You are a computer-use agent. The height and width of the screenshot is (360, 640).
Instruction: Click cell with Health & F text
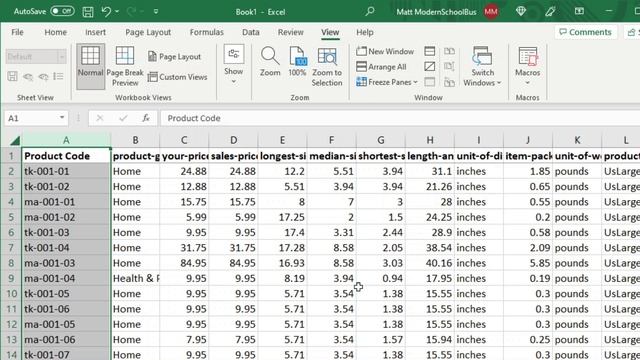135,278
